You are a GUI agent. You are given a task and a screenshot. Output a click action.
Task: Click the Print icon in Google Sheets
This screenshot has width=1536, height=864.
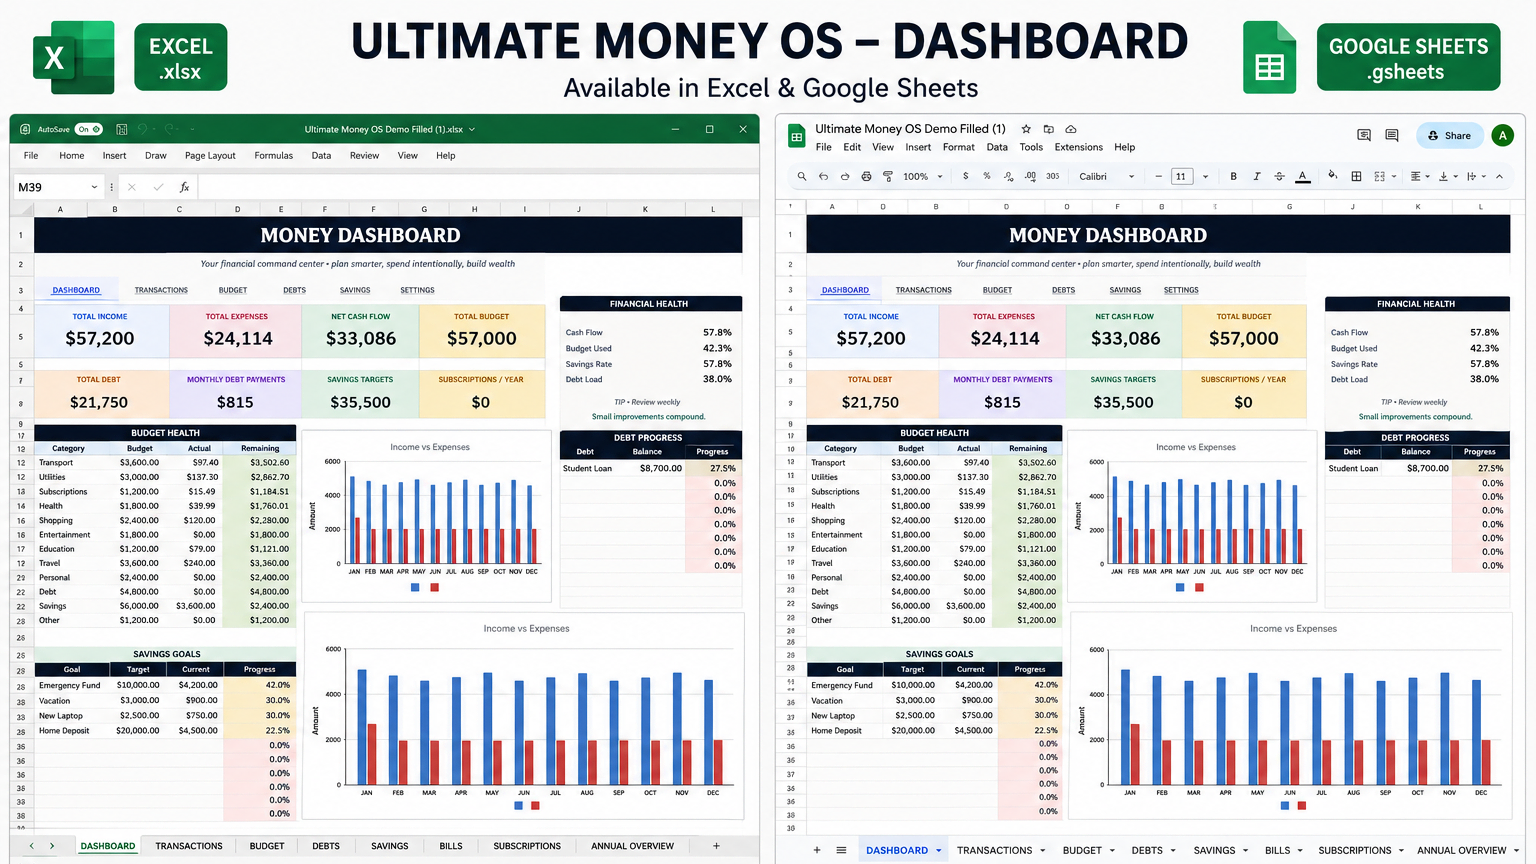point(866,176)
